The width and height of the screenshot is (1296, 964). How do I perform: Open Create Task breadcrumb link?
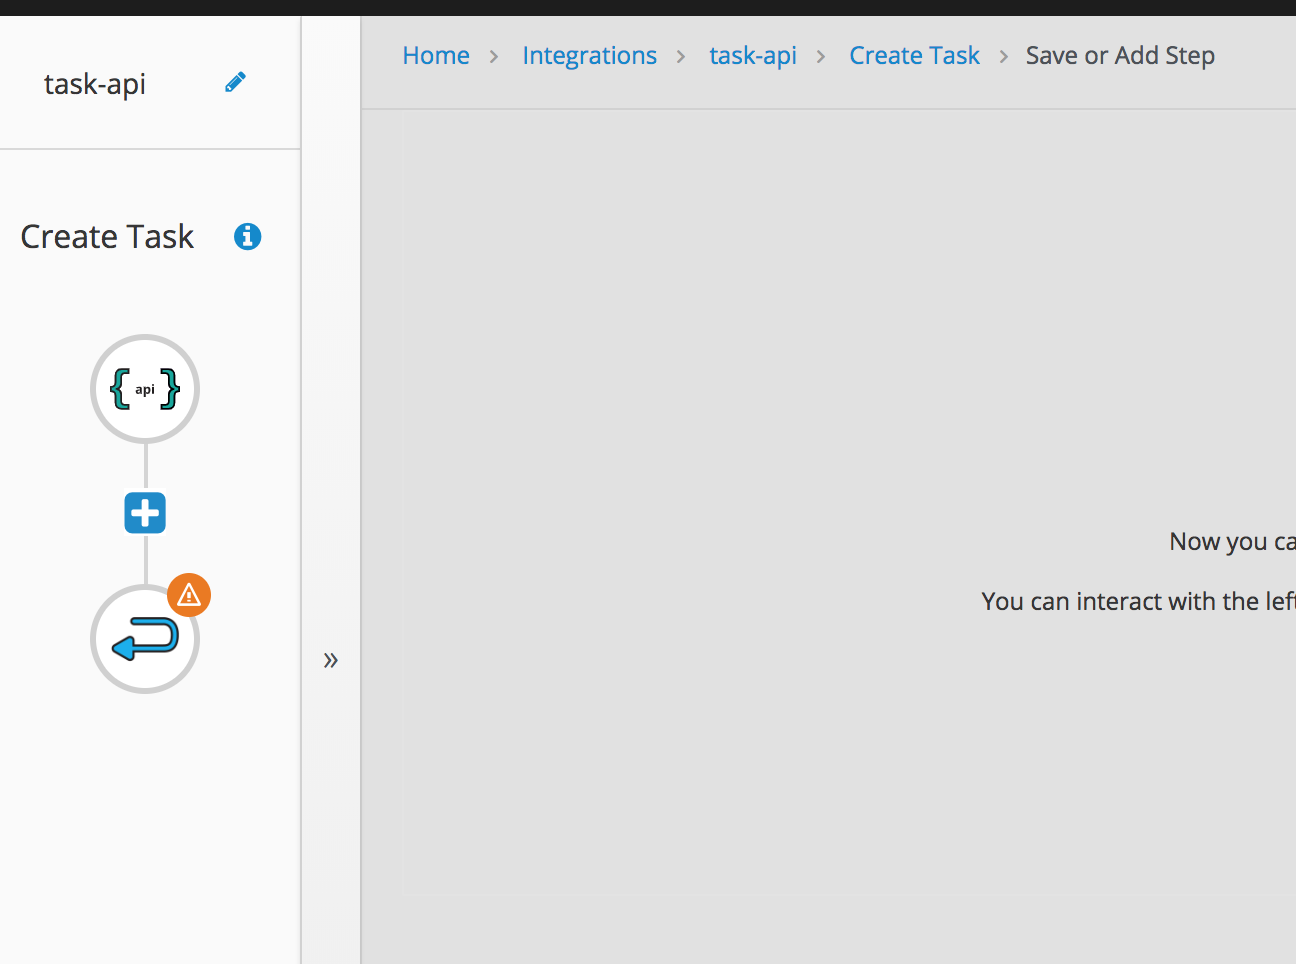(914, 55)
